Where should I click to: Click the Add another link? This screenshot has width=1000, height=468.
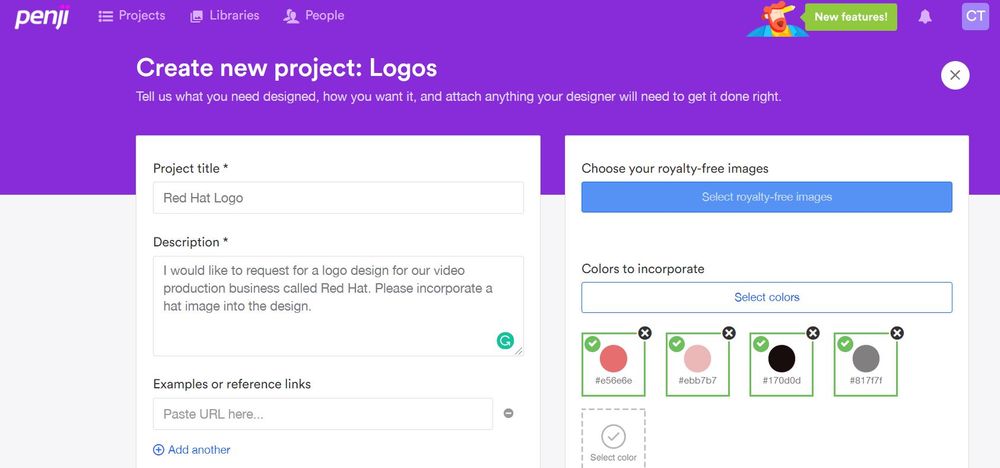pyautogui.click(x=192, y=450)
